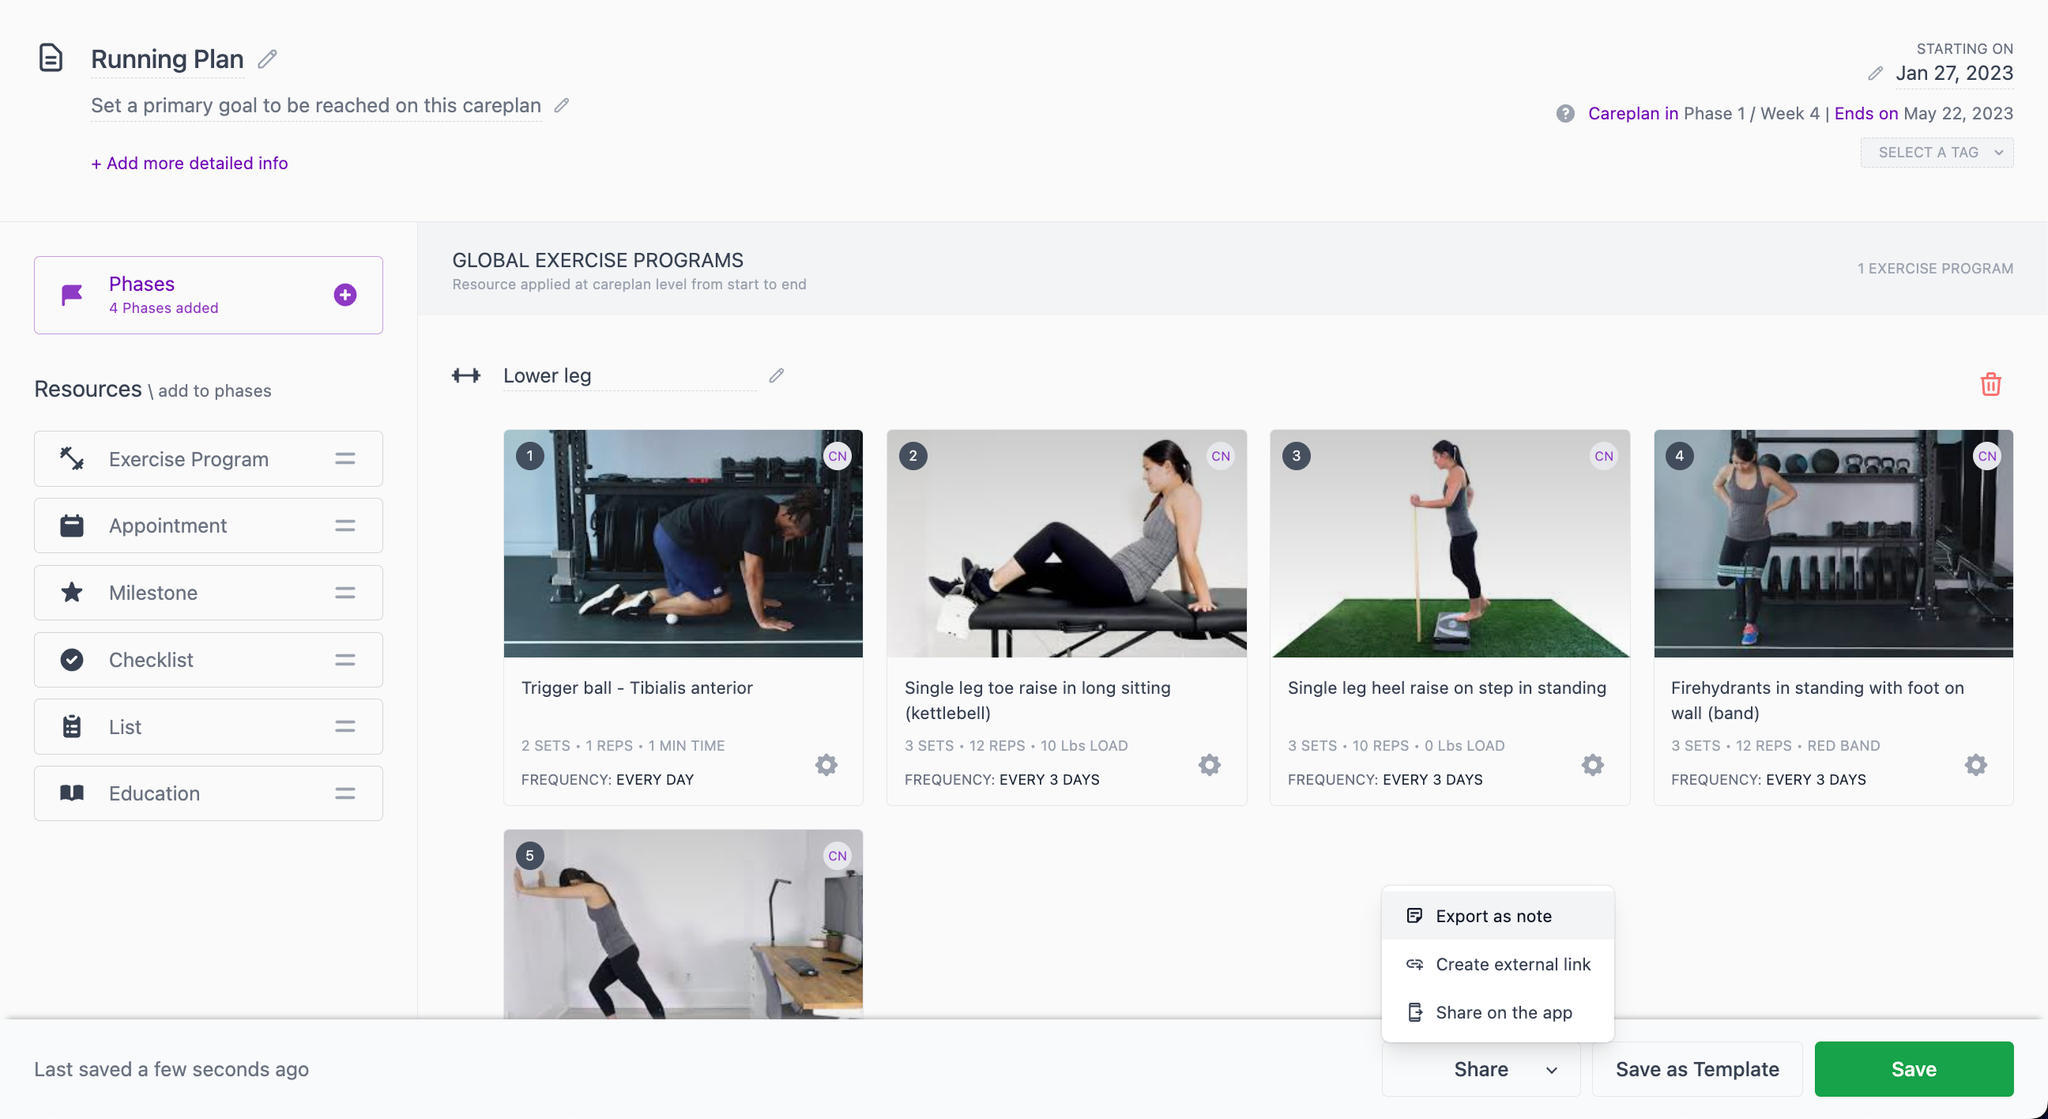Screen dimensions: 2048x1119
Task: Click the Phases flag icon
Action: pyautogui.click(x=72, y=295)
